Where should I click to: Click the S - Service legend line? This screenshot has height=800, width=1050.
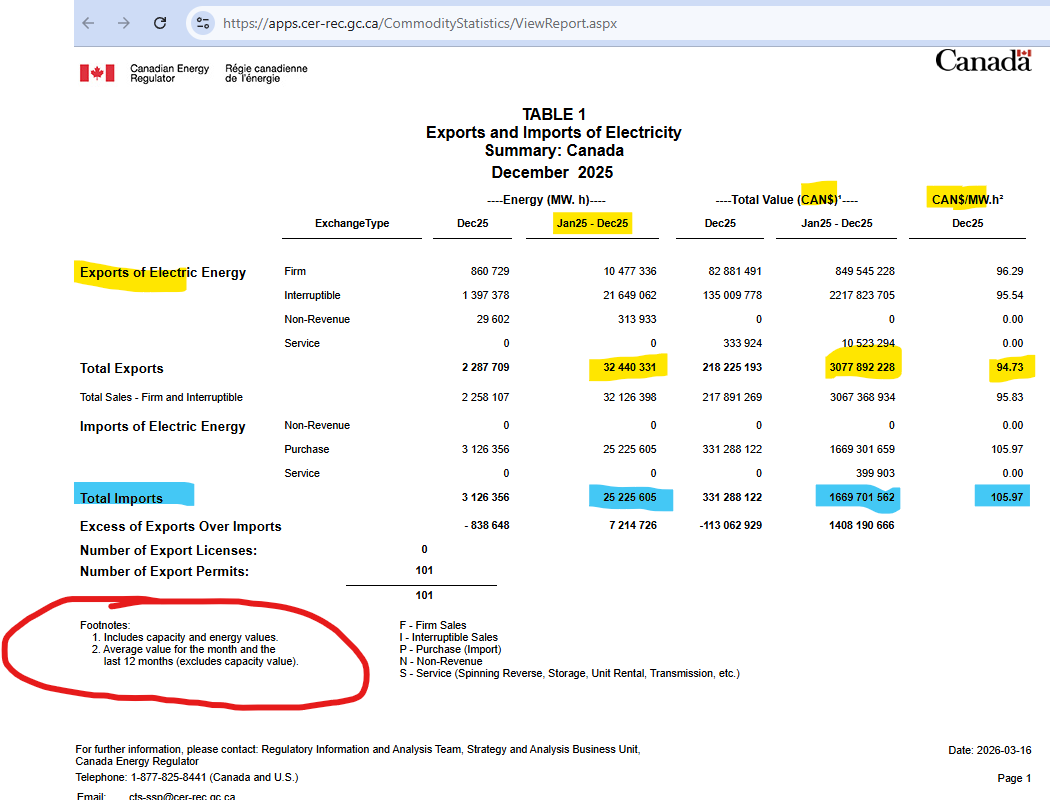click(x=570, y=673)
